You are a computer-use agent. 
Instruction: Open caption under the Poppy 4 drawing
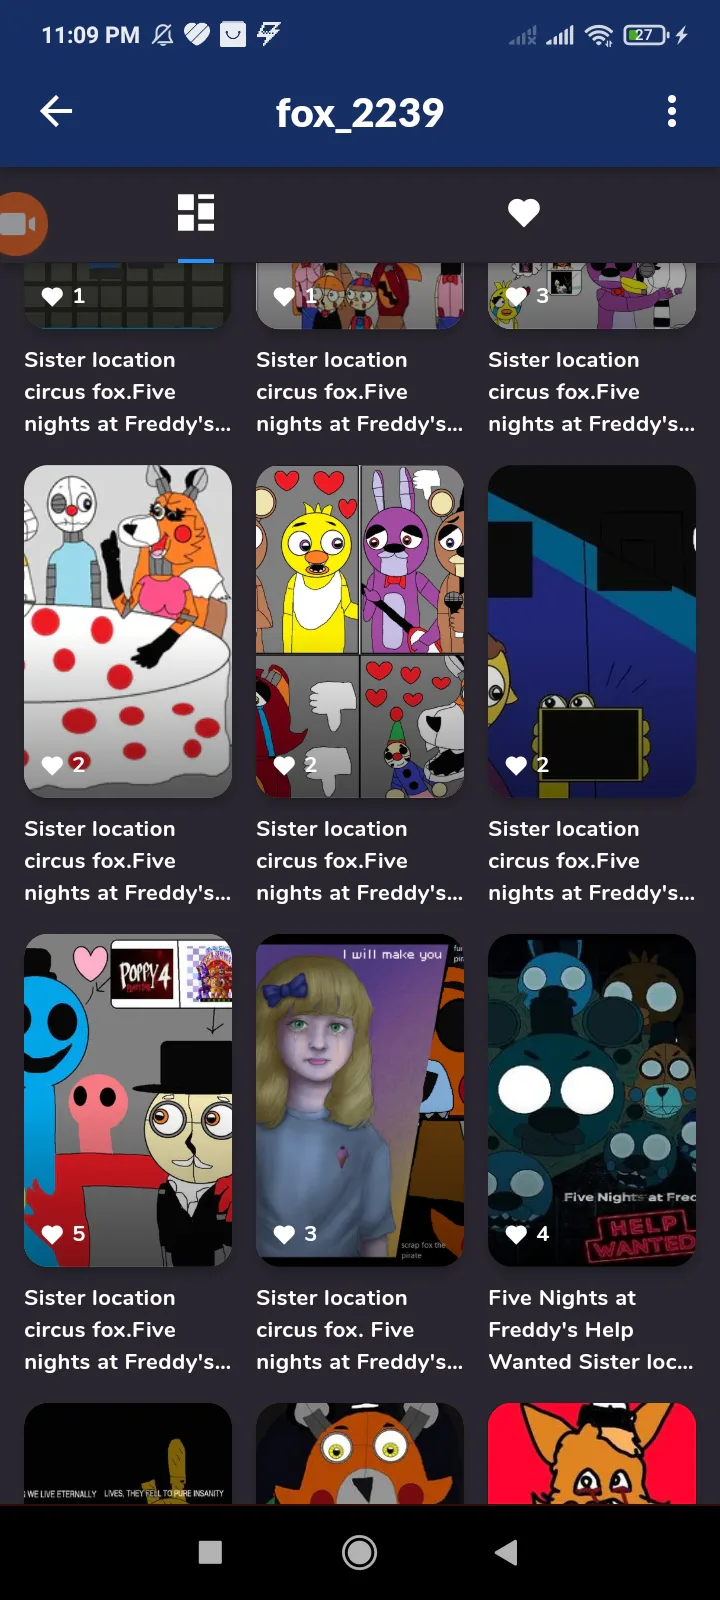coord(128,1330)
